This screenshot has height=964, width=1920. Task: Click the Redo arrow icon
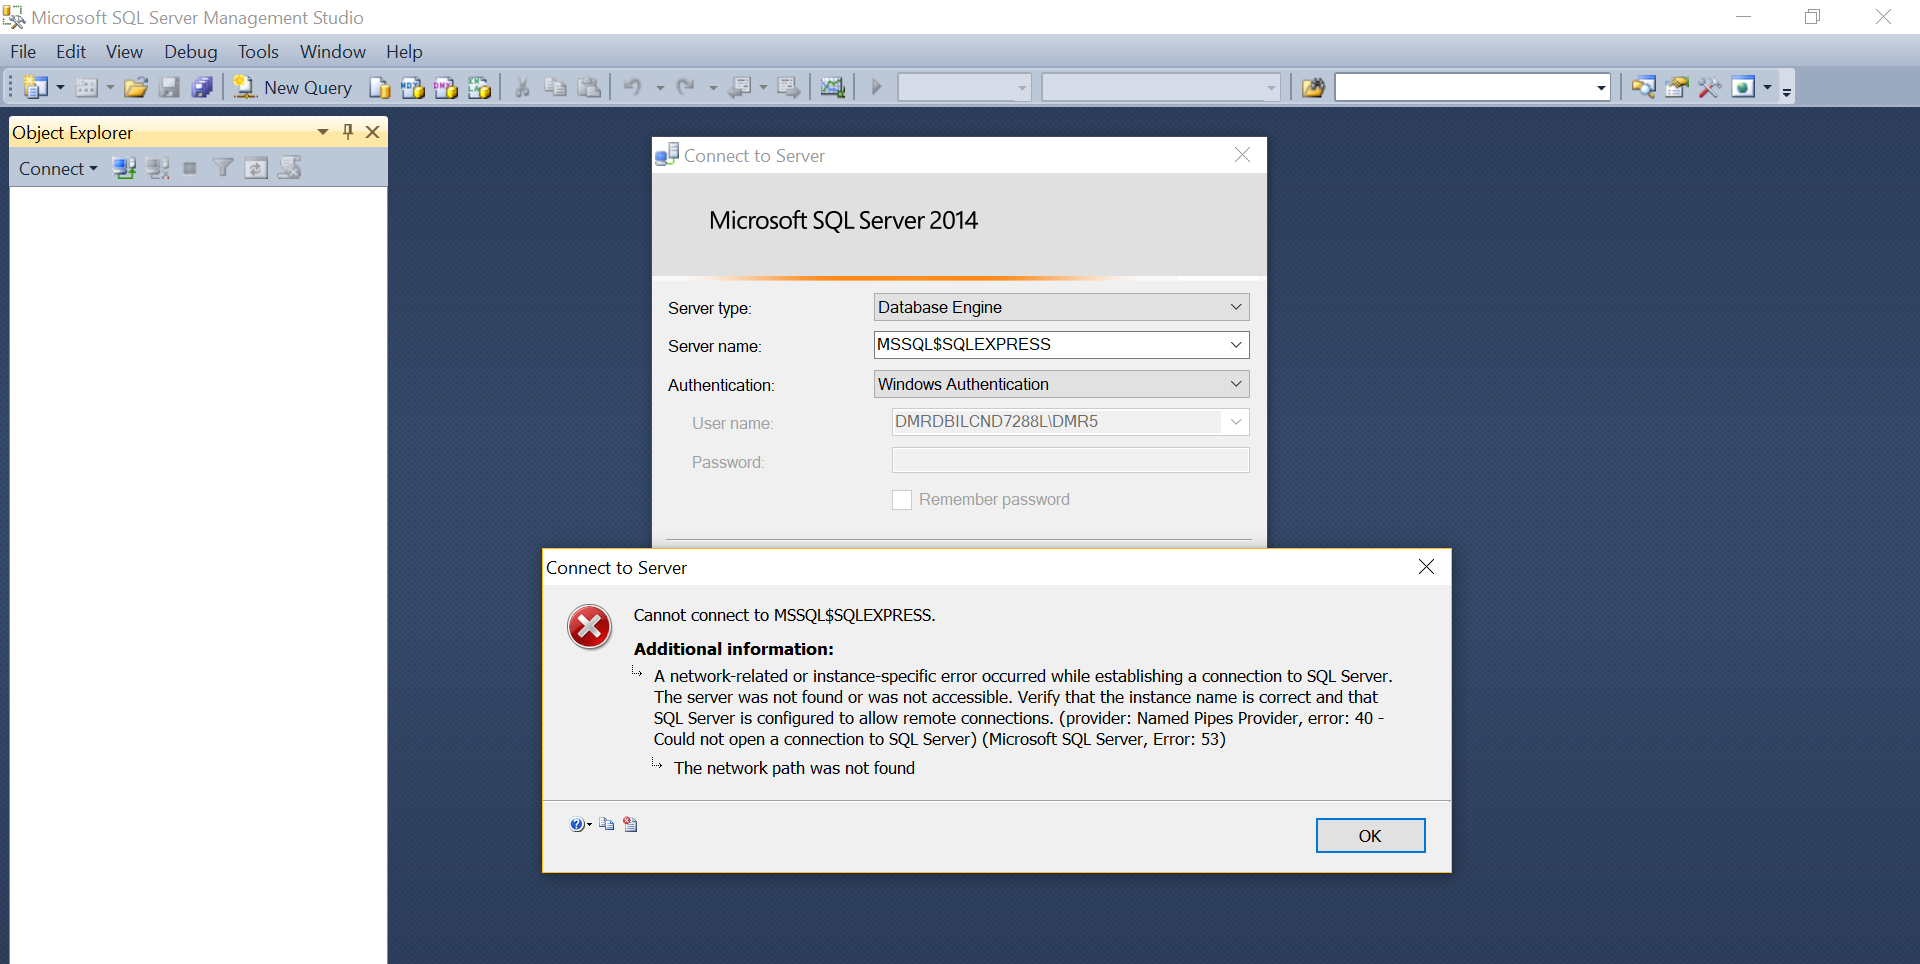pos(685,88)
